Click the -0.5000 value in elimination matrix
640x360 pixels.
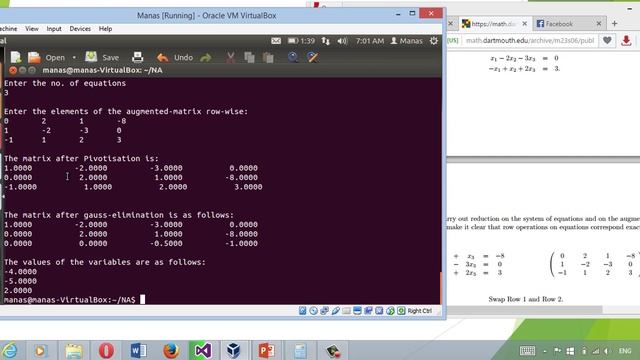click(x=166, y=244)
